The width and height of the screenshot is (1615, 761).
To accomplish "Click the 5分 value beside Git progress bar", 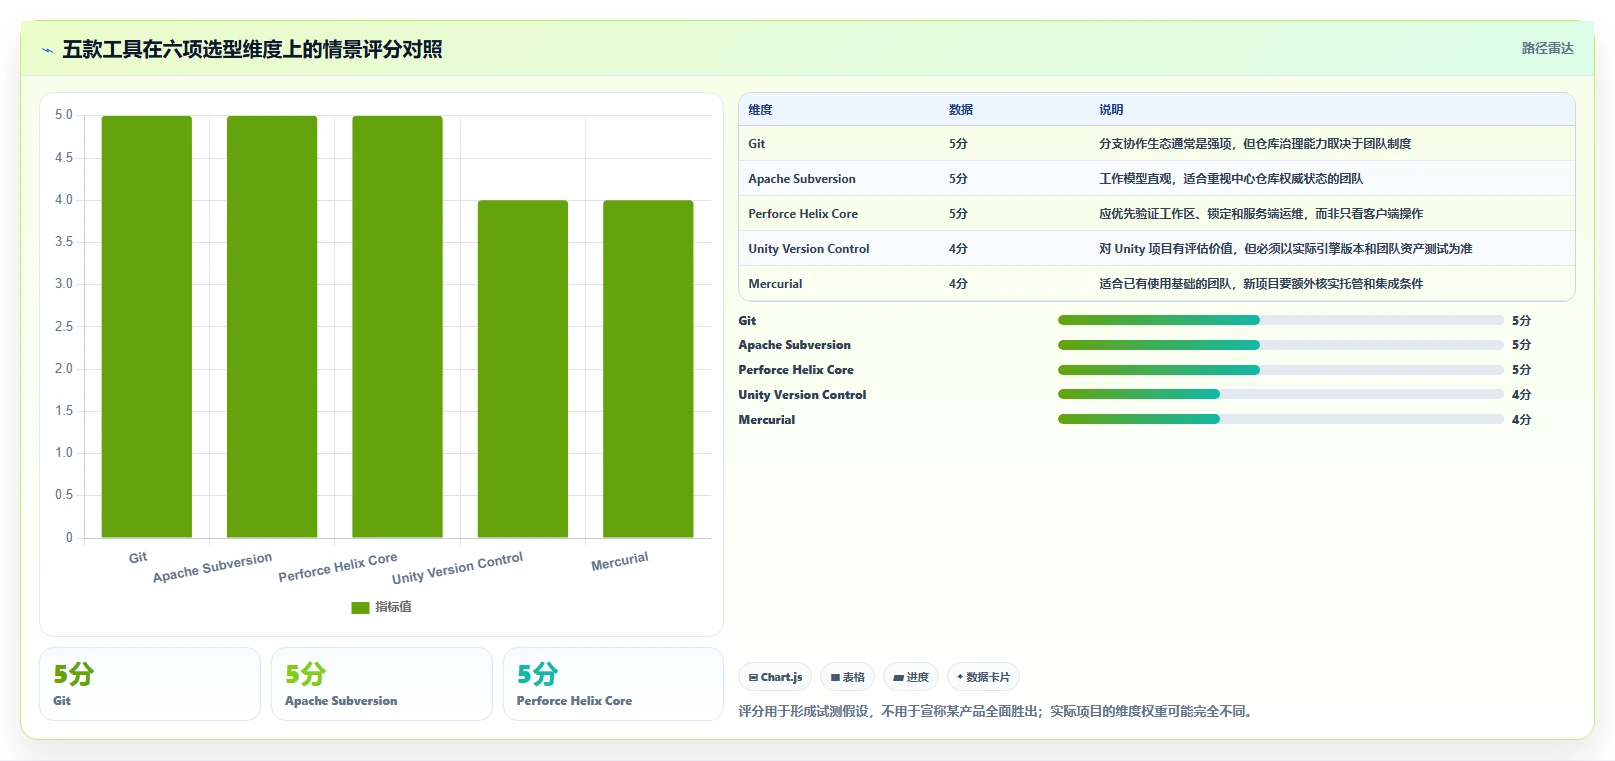I will click(x=1521, y=321).
